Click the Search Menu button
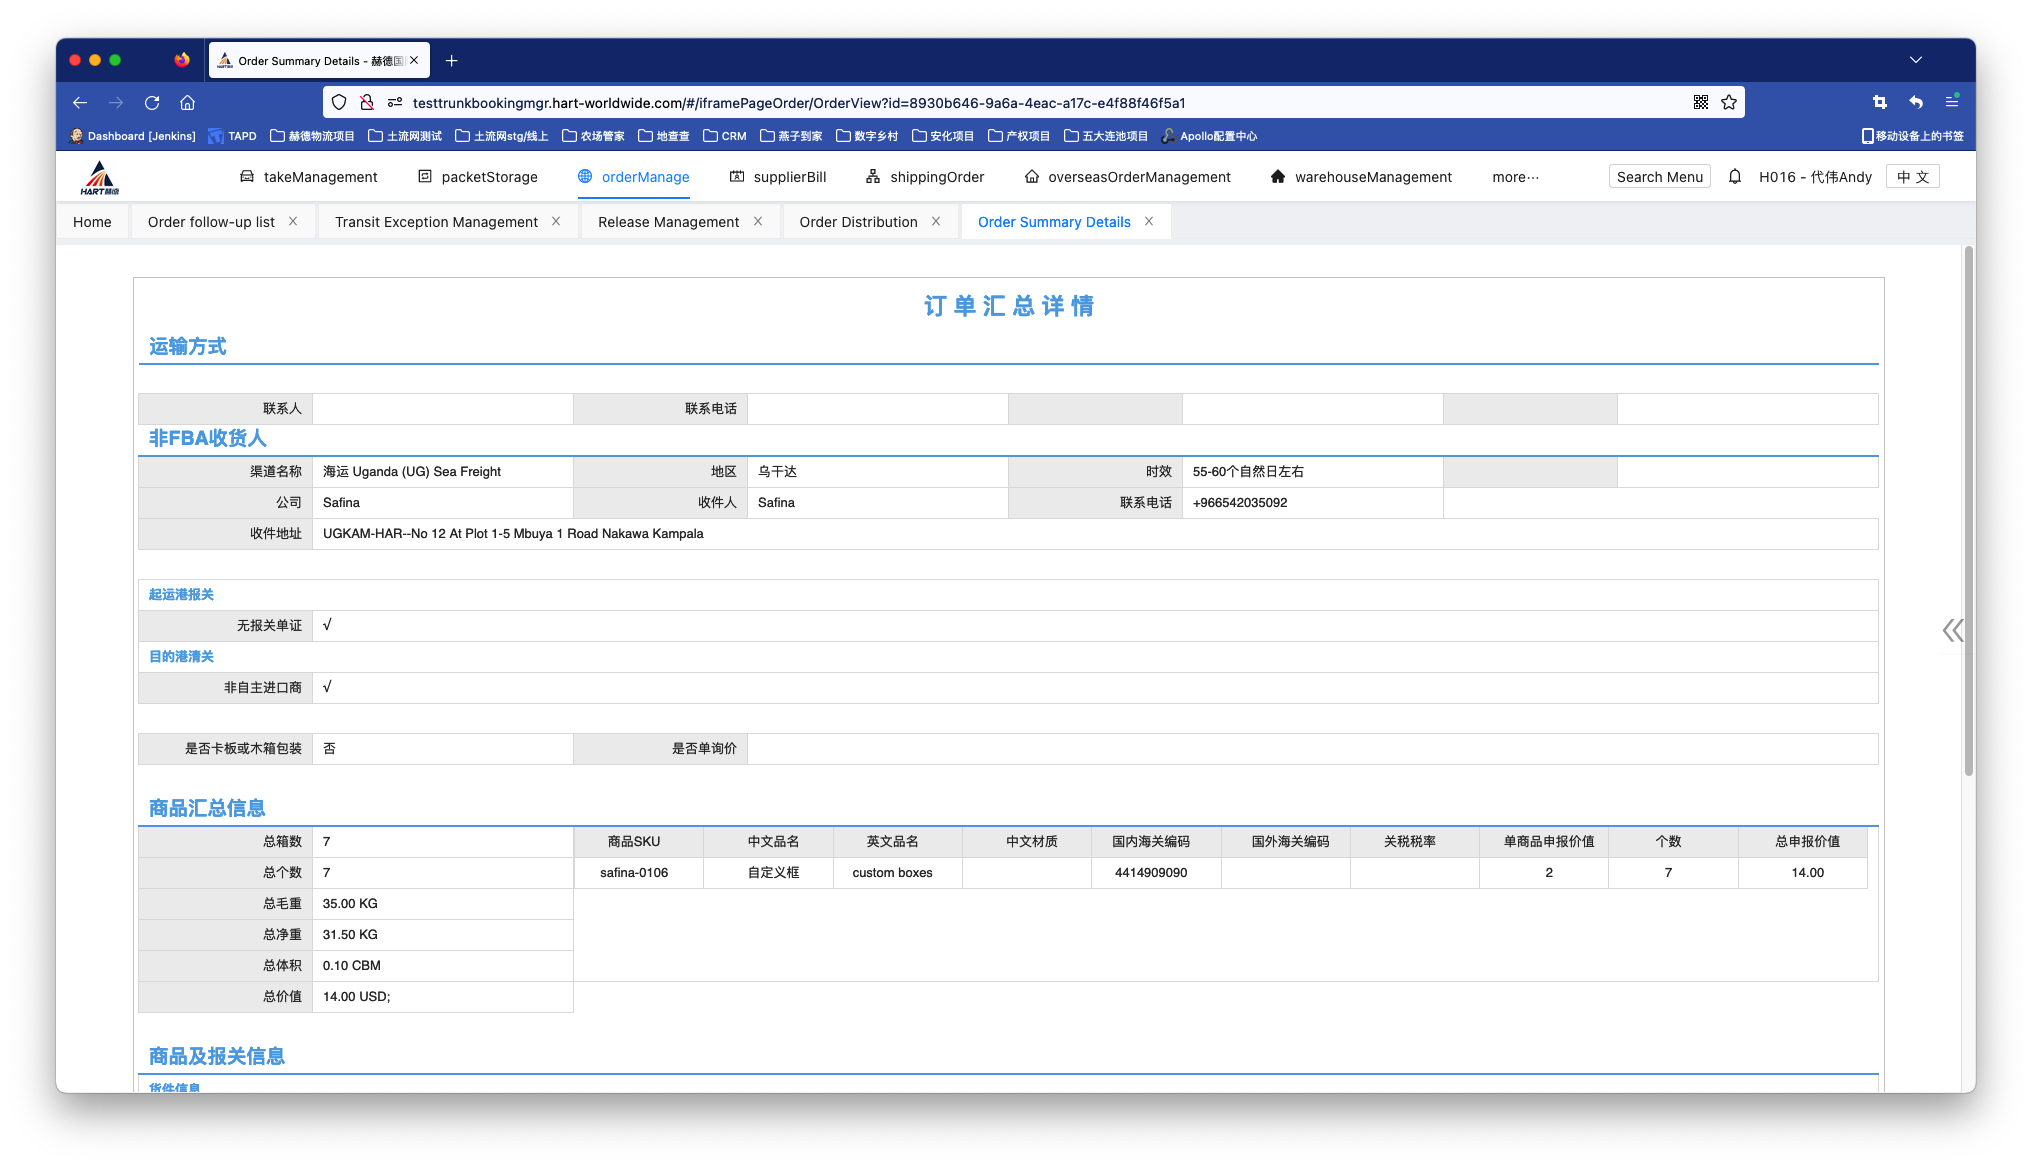Screen dimensions: 2032x1167 click(1659, 177)
